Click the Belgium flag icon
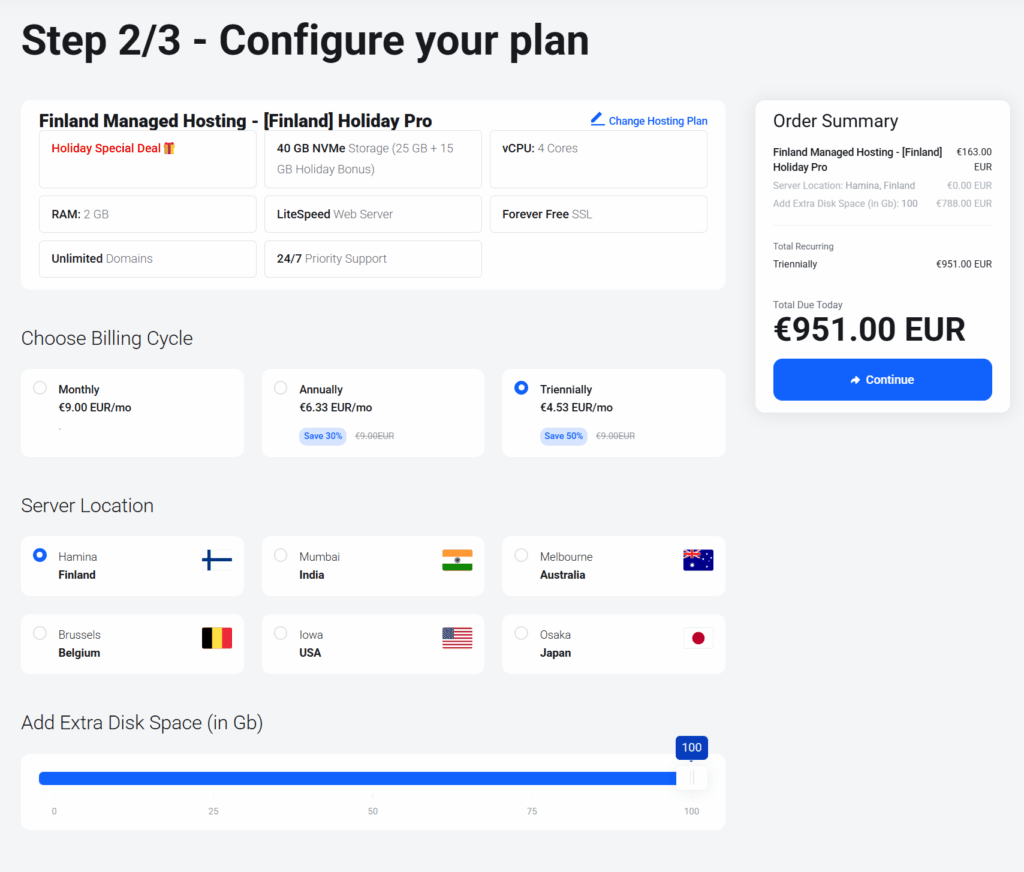 point(215,639)
